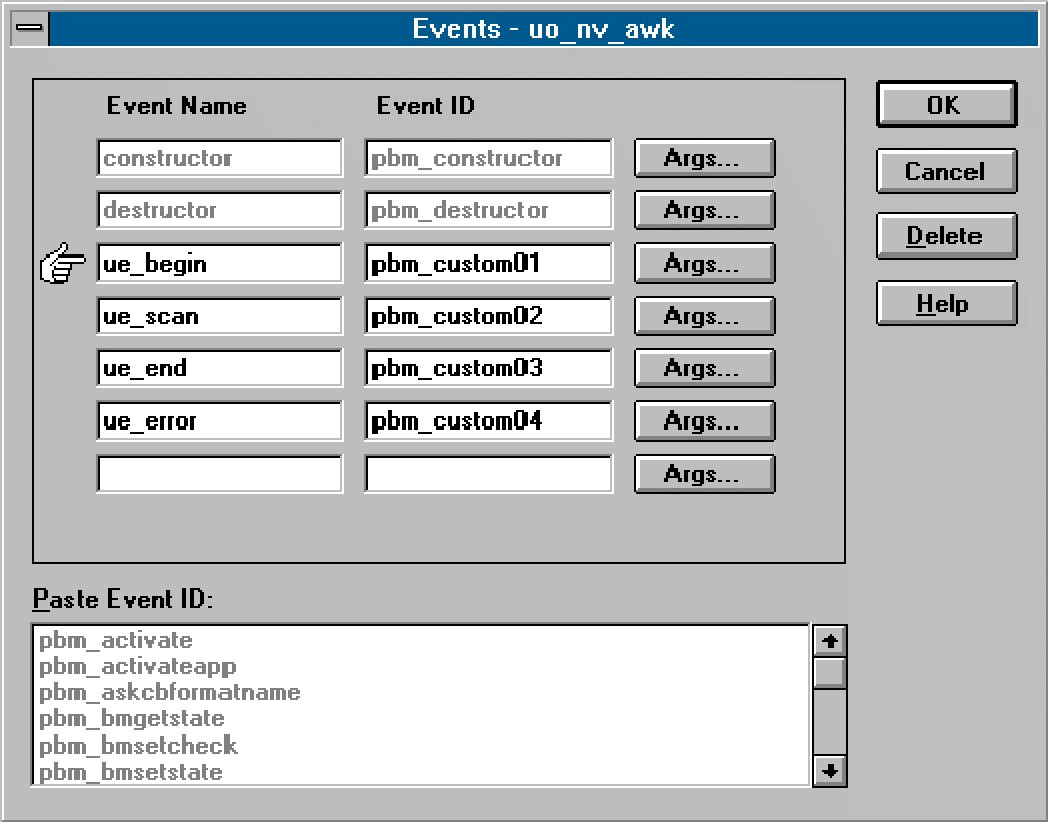This screenshot has width=1048, height=822.
Task: Open the window system menu icon
Action: pos(26,28)
